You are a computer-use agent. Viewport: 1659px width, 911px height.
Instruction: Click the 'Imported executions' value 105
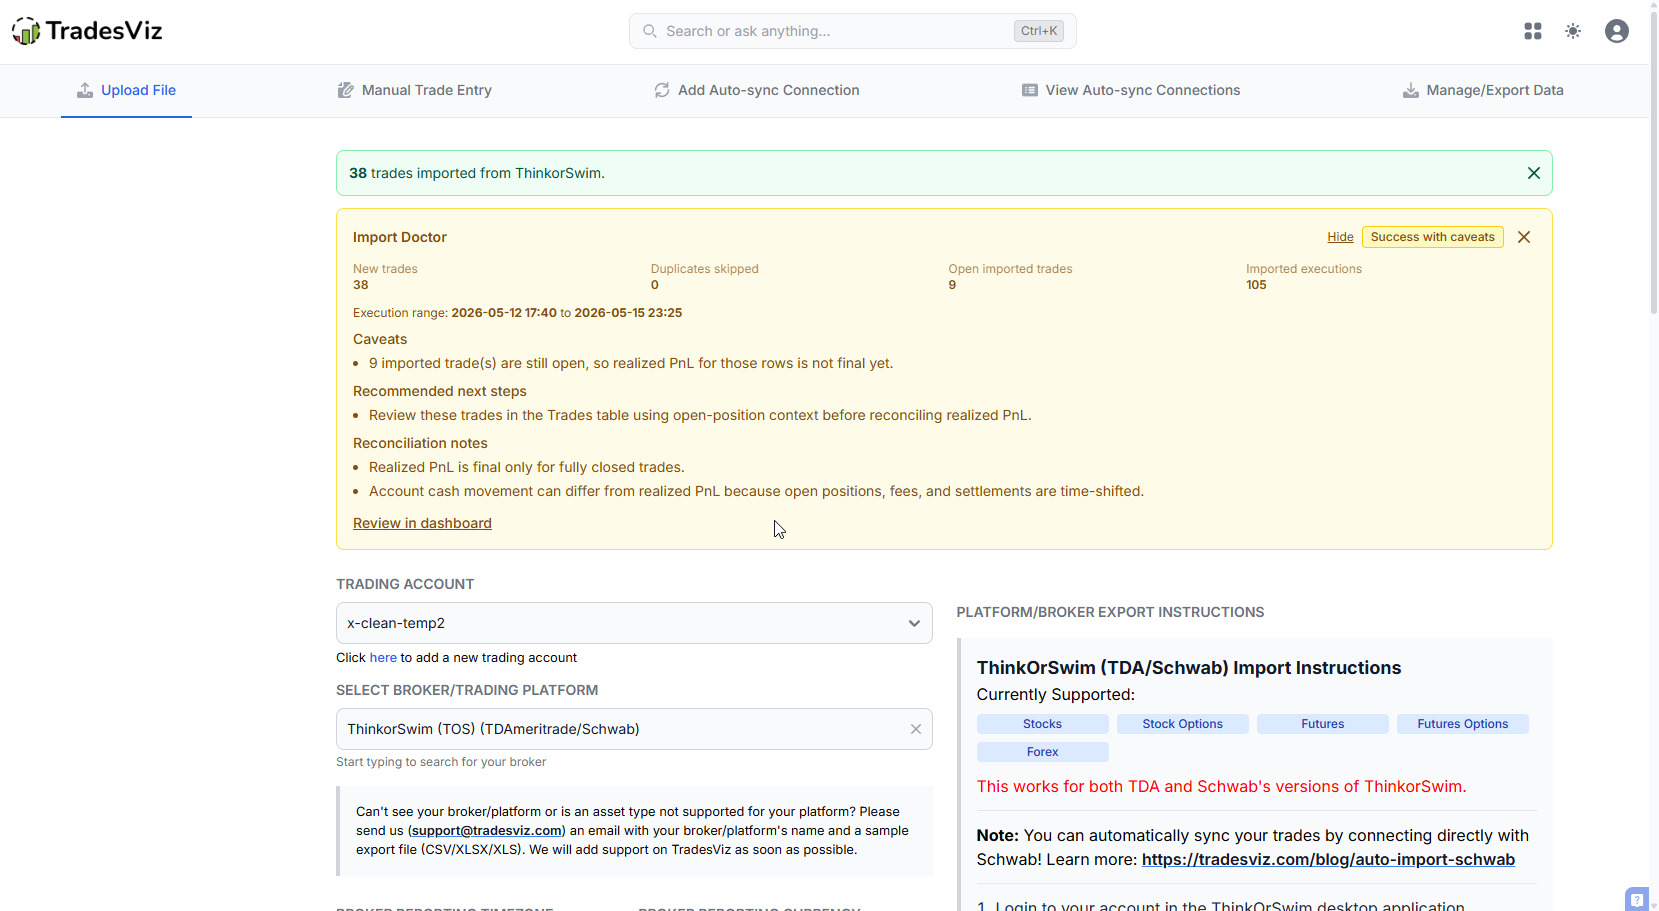click(x=1256, y=285)
